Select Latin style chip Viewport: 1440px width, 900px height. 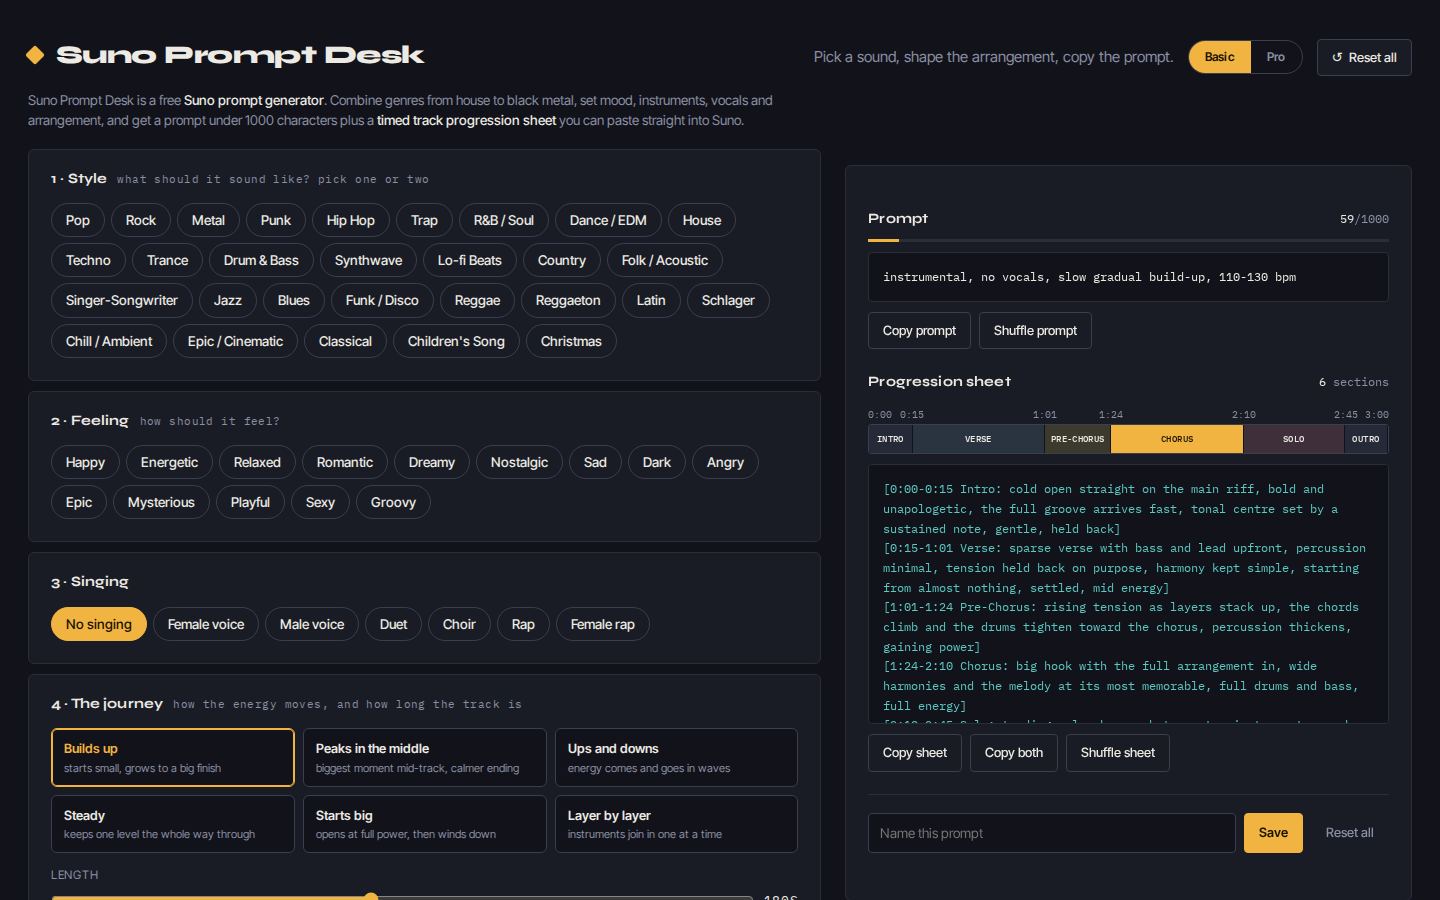click(x=651, y=300)
